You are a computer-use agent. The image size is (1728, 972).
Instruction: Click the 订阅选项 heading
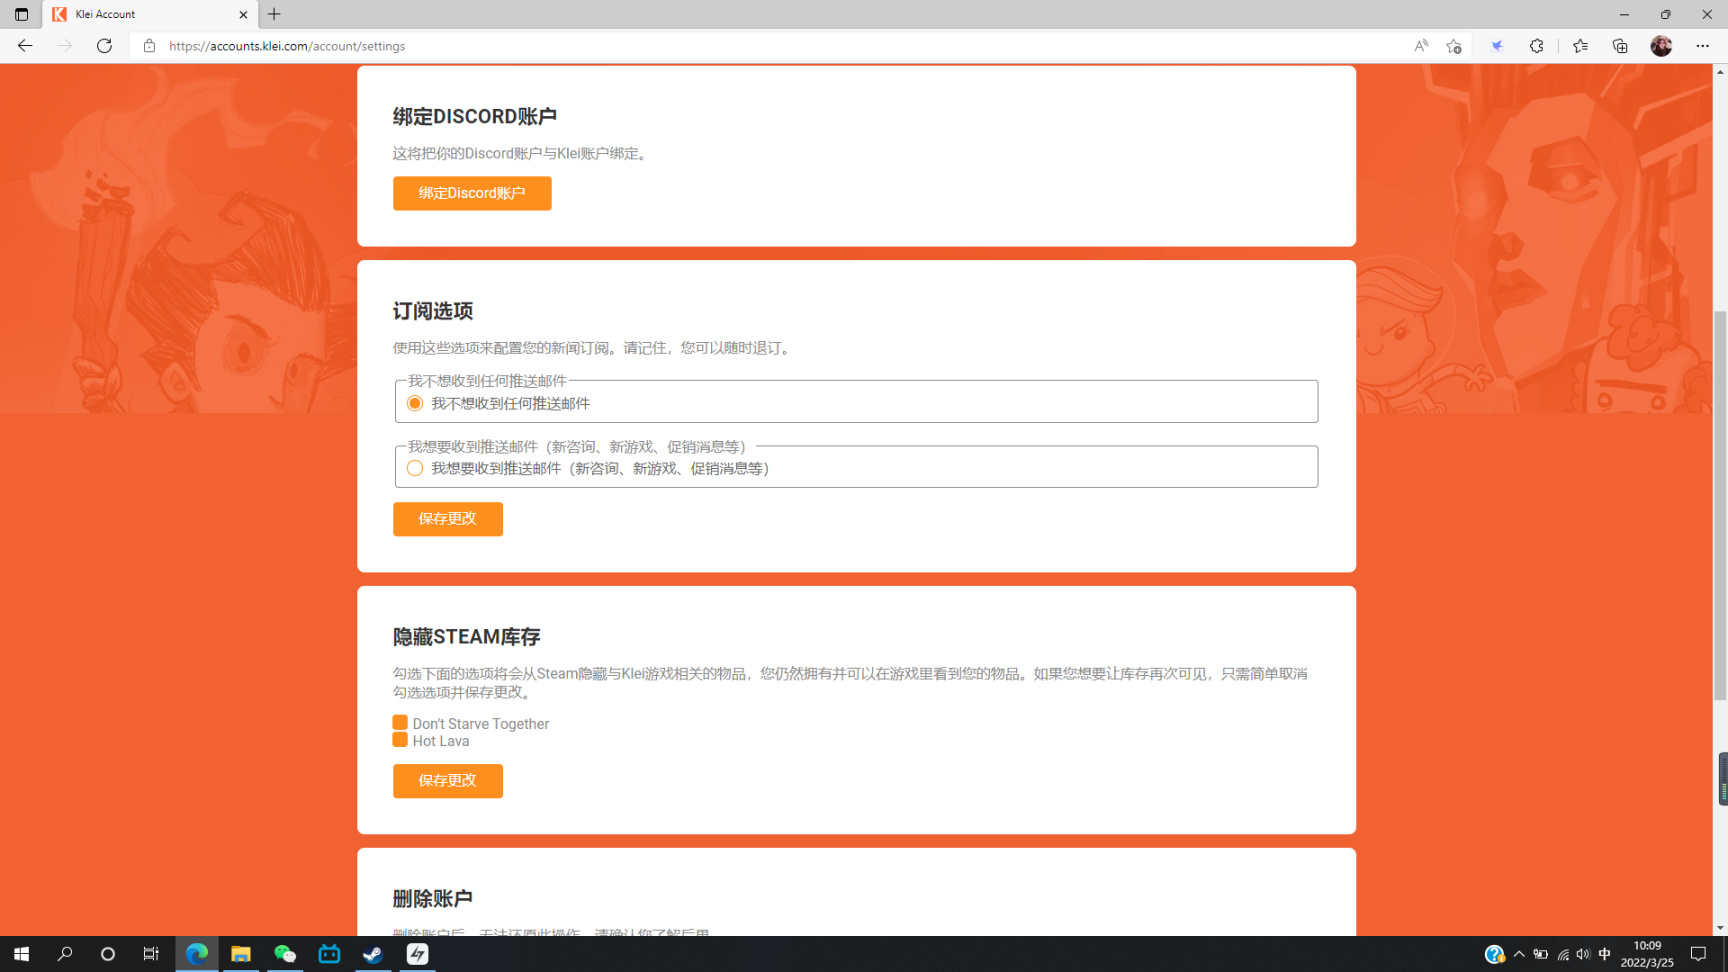(x=433, y=311)
